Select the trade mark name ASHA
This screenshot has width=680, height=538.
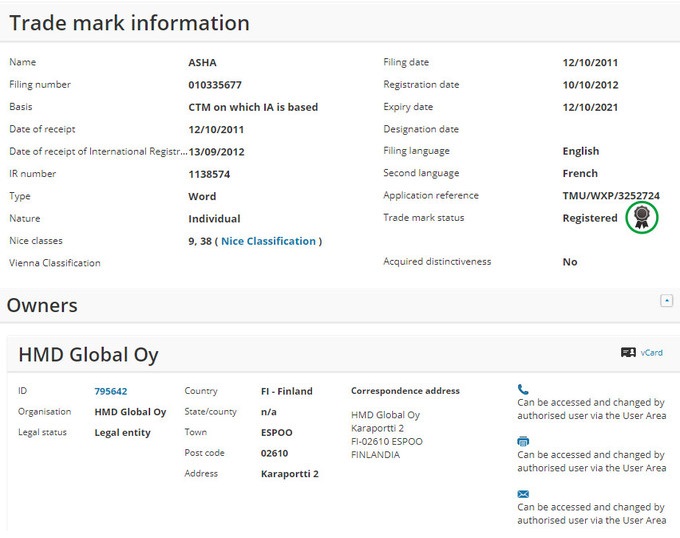click(202, 62)
